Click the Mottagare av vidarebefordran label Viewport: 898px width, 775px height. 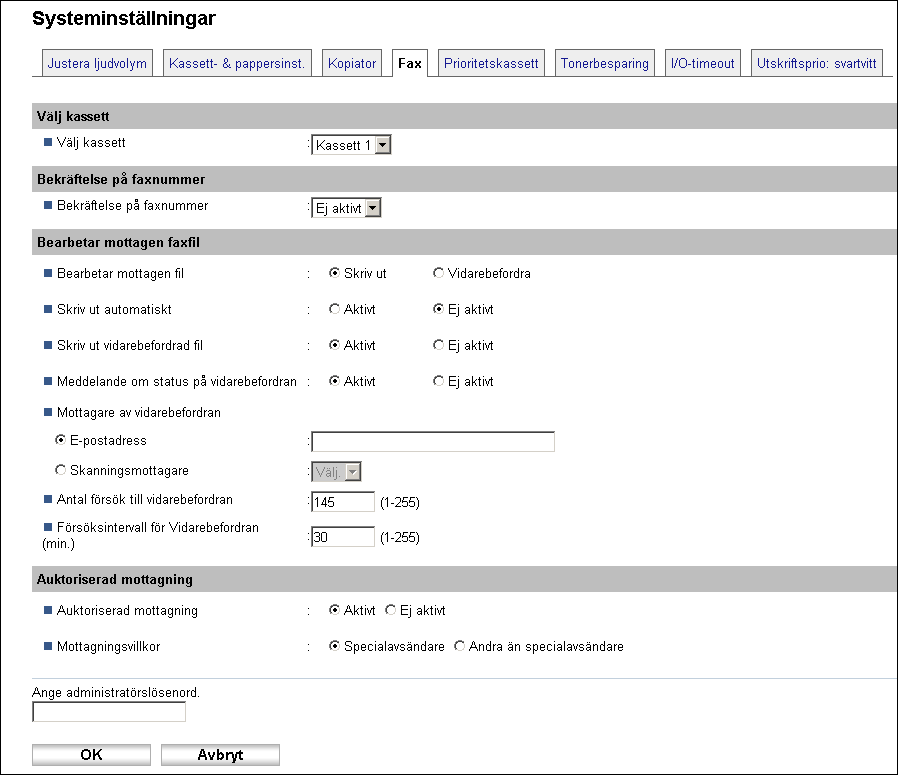139,412
